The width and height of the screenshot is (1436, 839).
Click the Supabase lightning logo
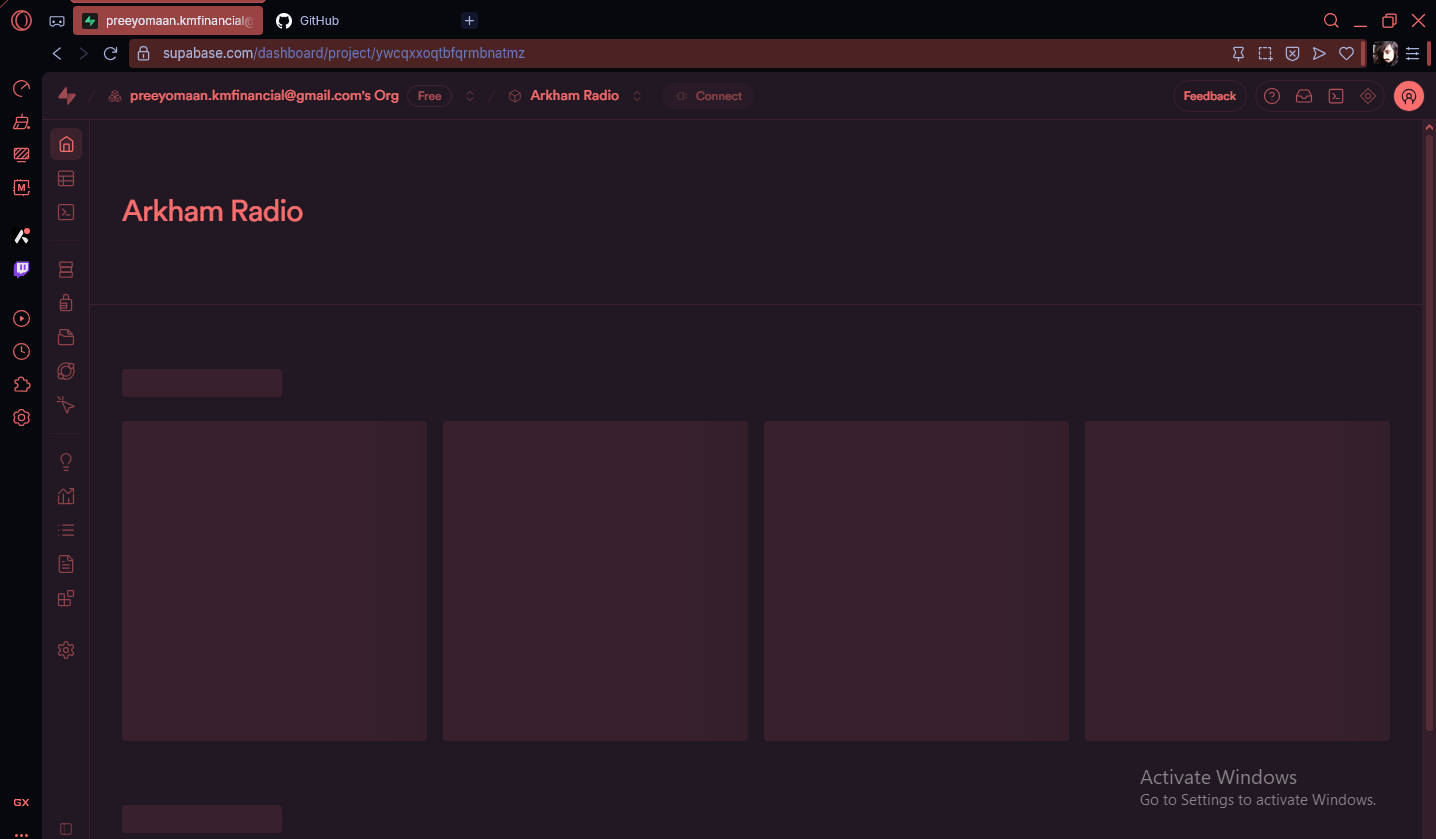[x=67, y=96]
